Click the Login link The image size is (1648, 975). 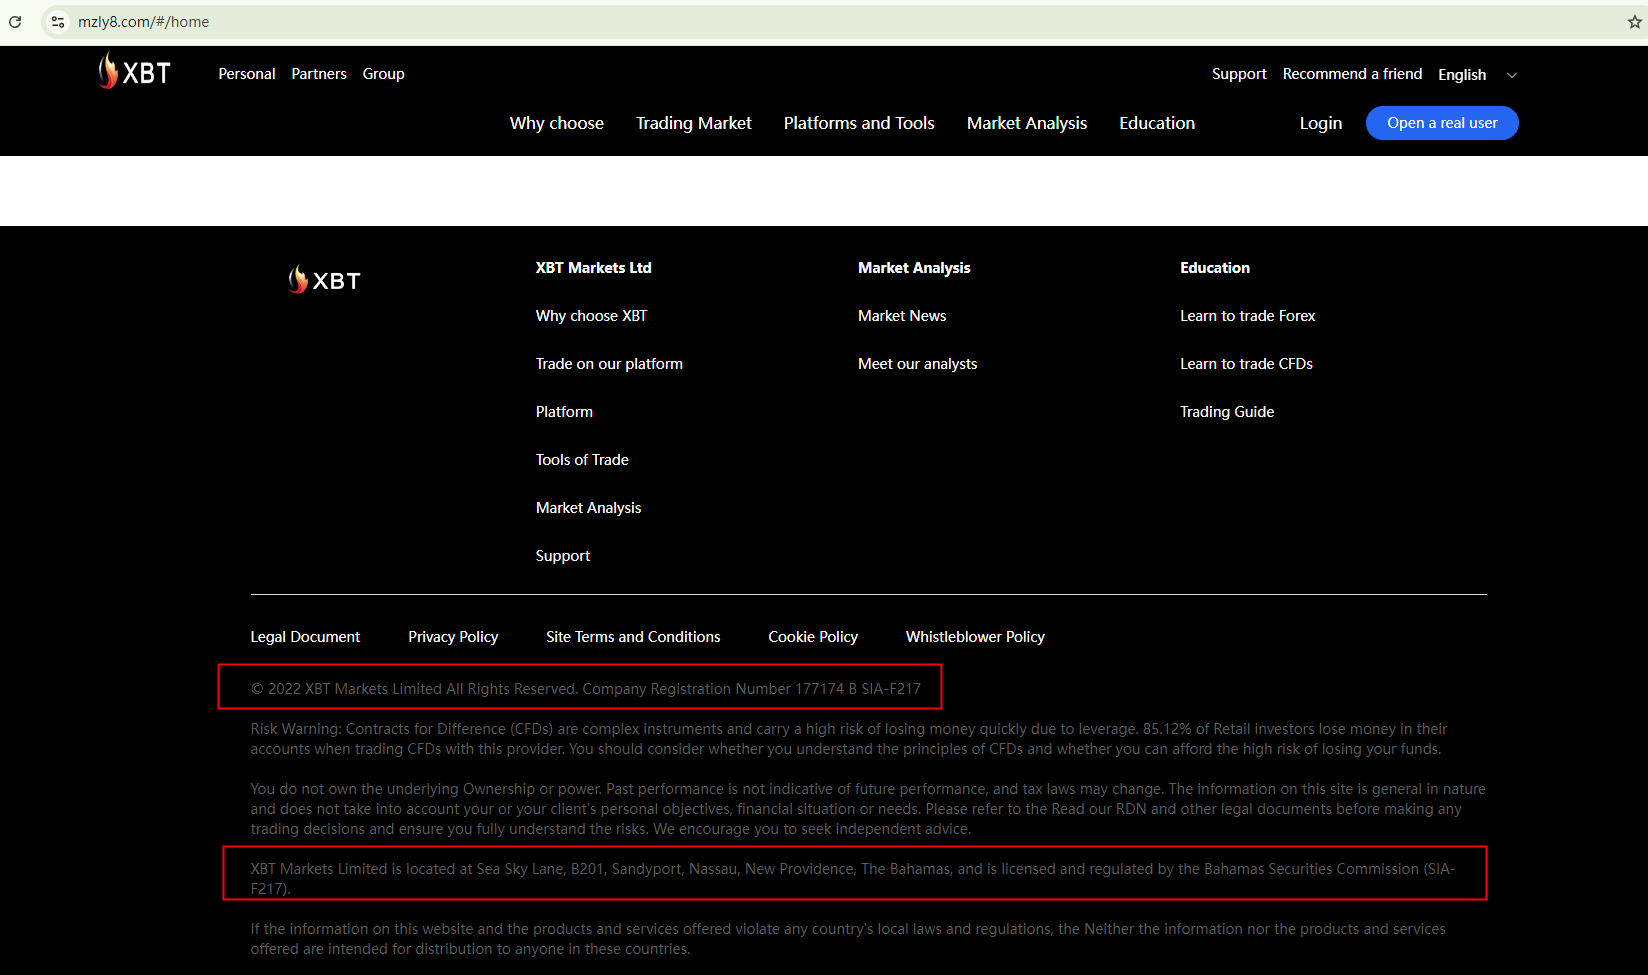pos(1321,123)
